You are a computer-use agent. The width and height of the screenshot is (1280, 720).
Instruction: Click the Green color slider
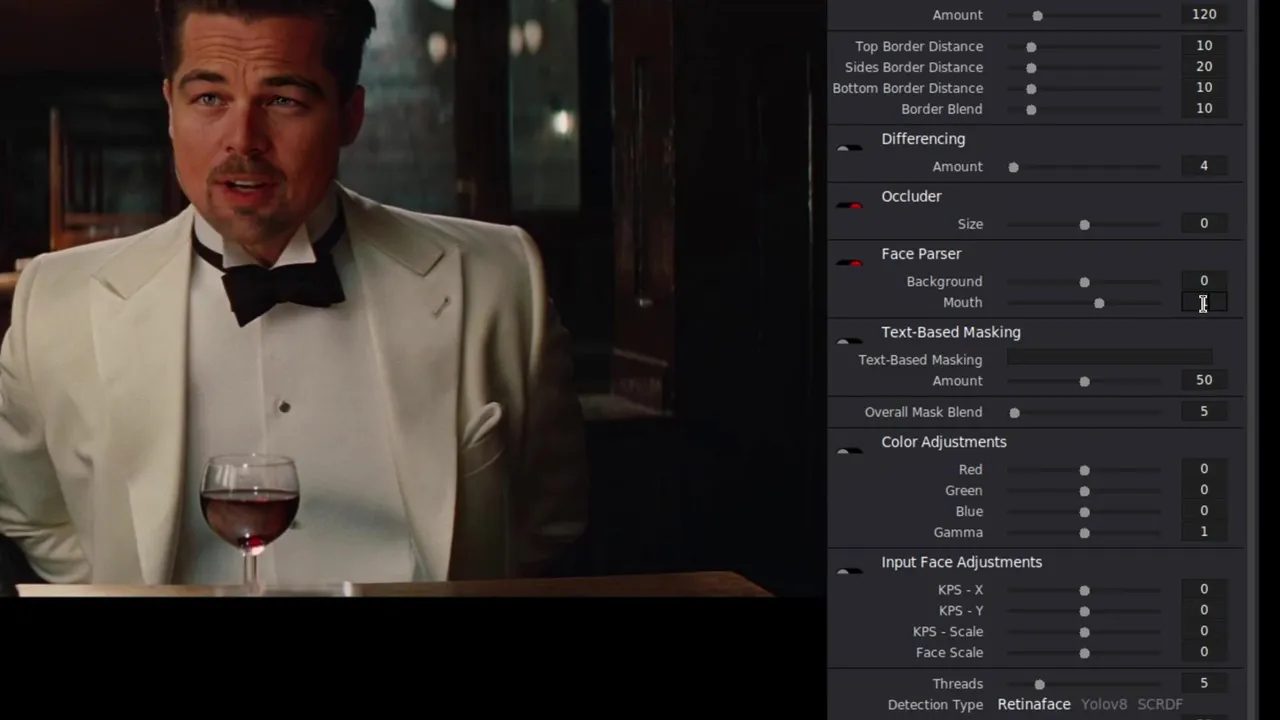(x=1084, y=491)
